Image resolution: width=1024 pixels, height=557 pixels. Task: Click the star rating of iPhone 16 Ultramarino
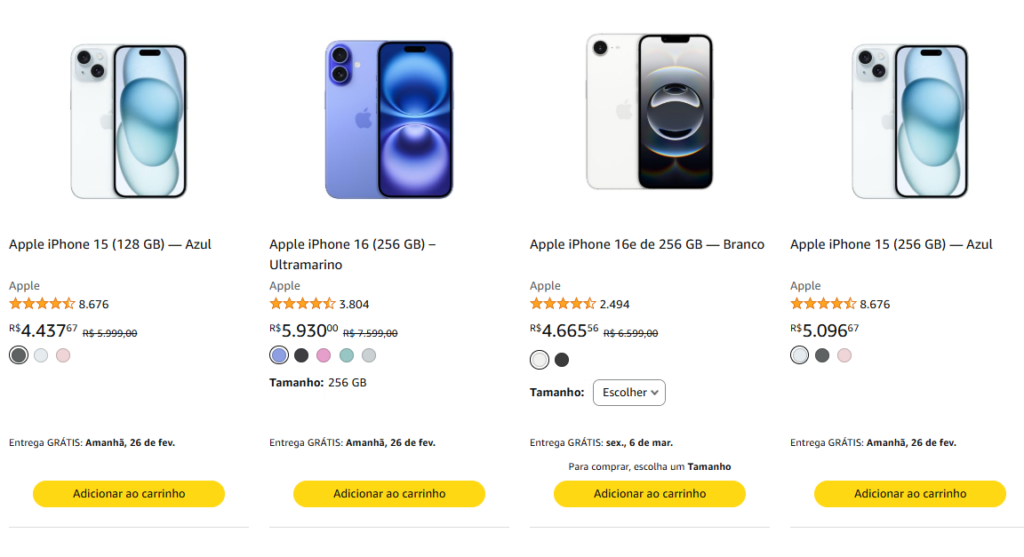pos(302,304)
